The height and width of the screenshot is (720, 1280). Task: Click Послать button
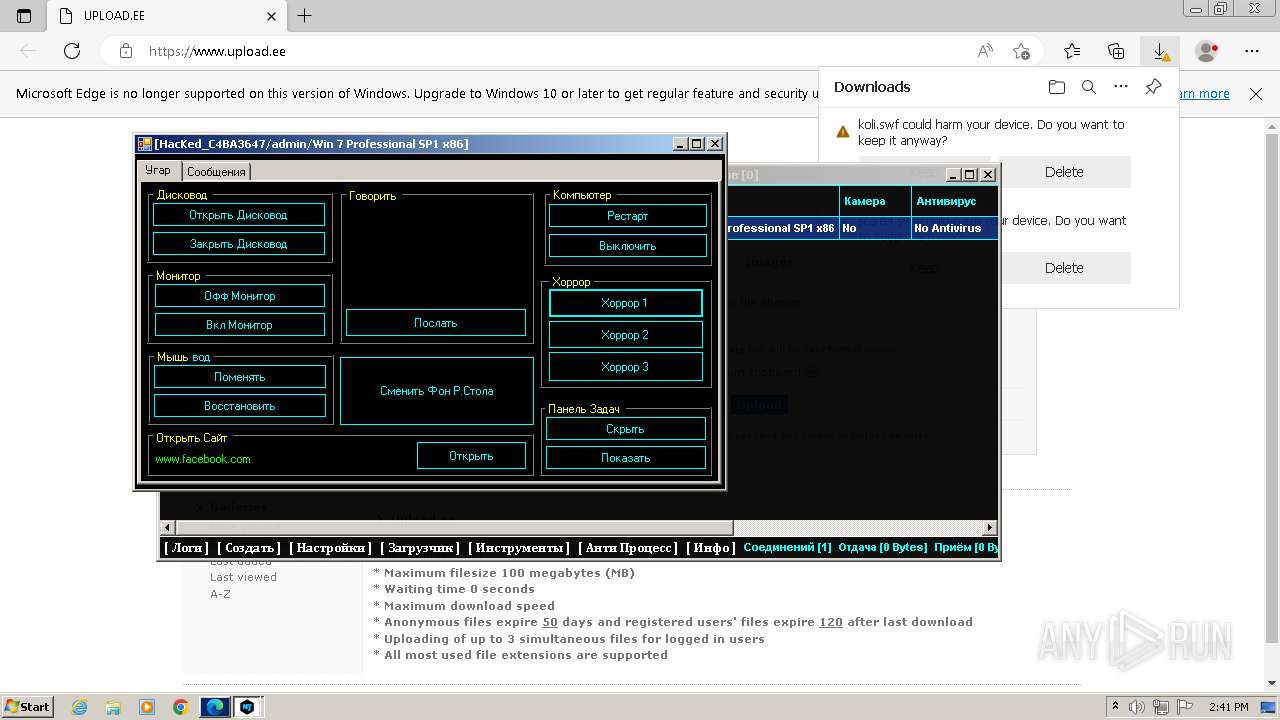tap(435, 323)
